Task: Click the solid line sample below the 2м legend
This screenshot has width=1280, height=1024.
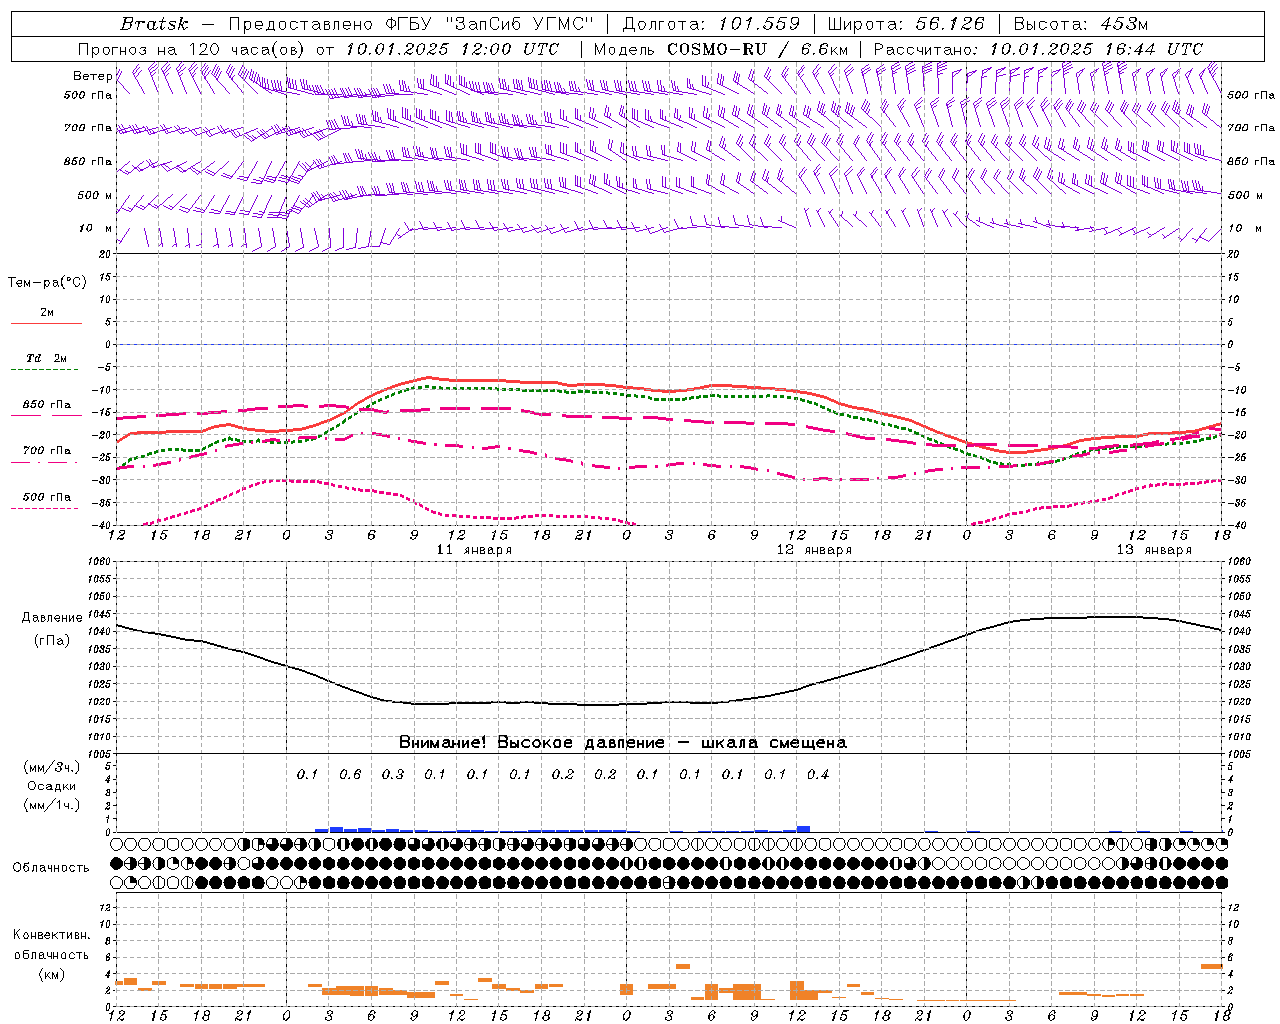Action: (47, 324)
